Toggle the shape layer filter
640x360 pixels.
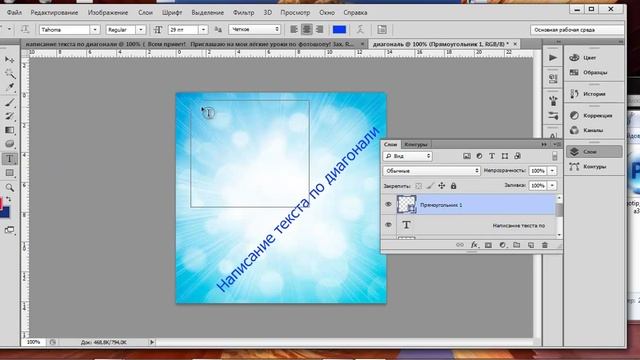505,156
